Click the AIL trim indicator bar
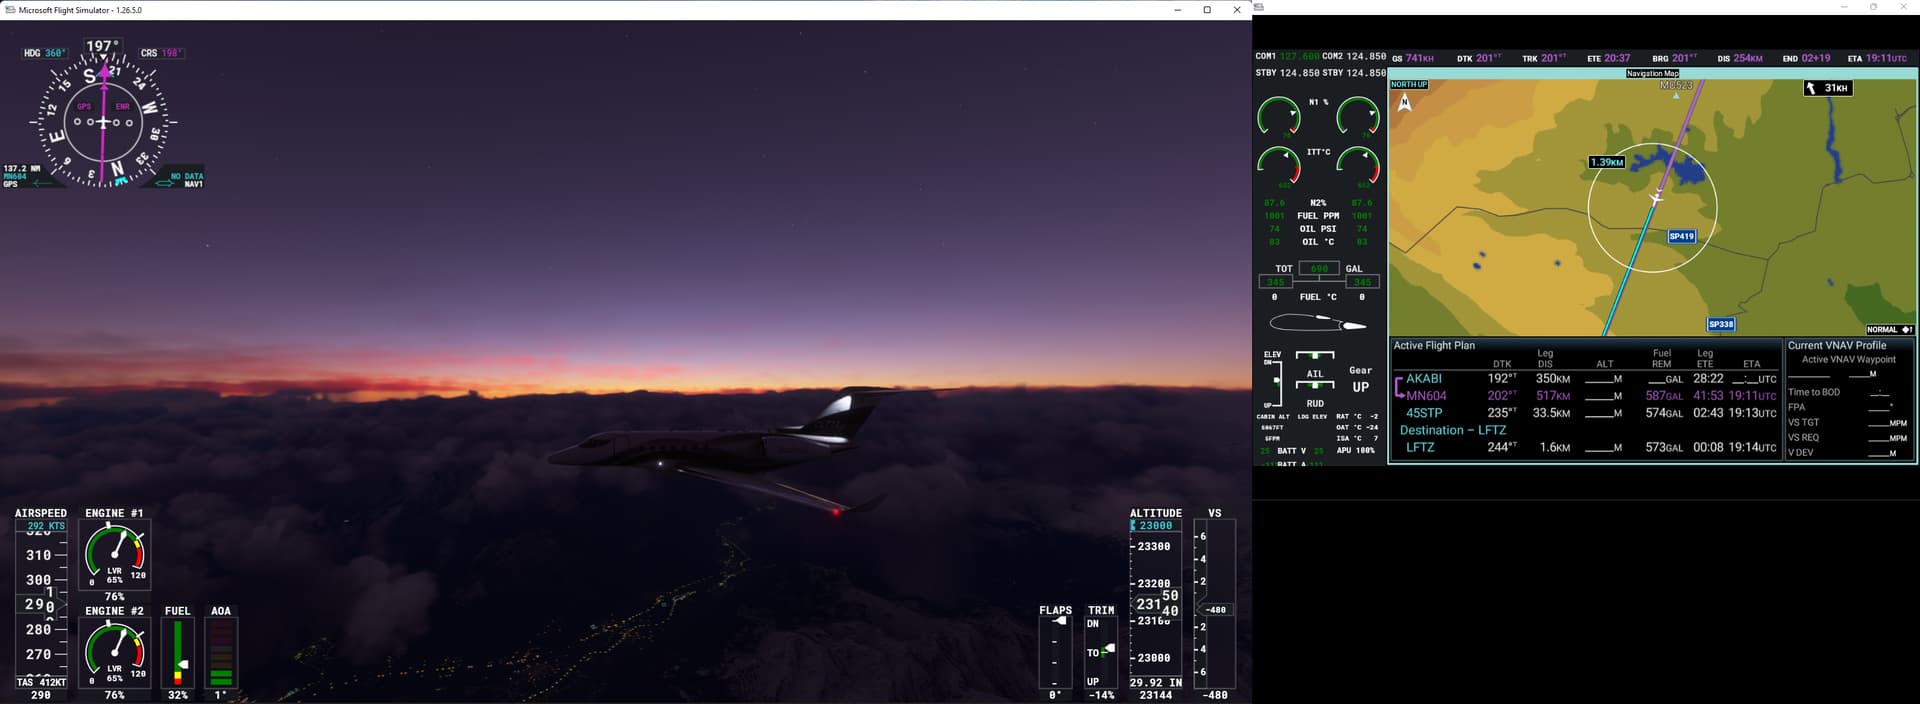This screenshot has width=1920, height=704. [1315, 355]
